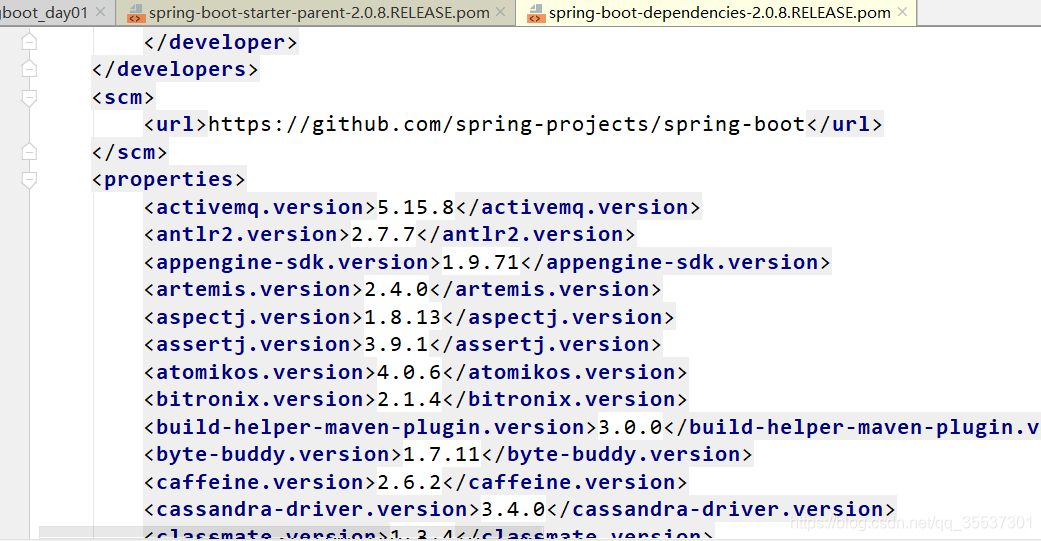This screenshot has width=1041, height=541.
Task: Click the opening <artemis.version> tag
Action: click(x=254, y=290)
